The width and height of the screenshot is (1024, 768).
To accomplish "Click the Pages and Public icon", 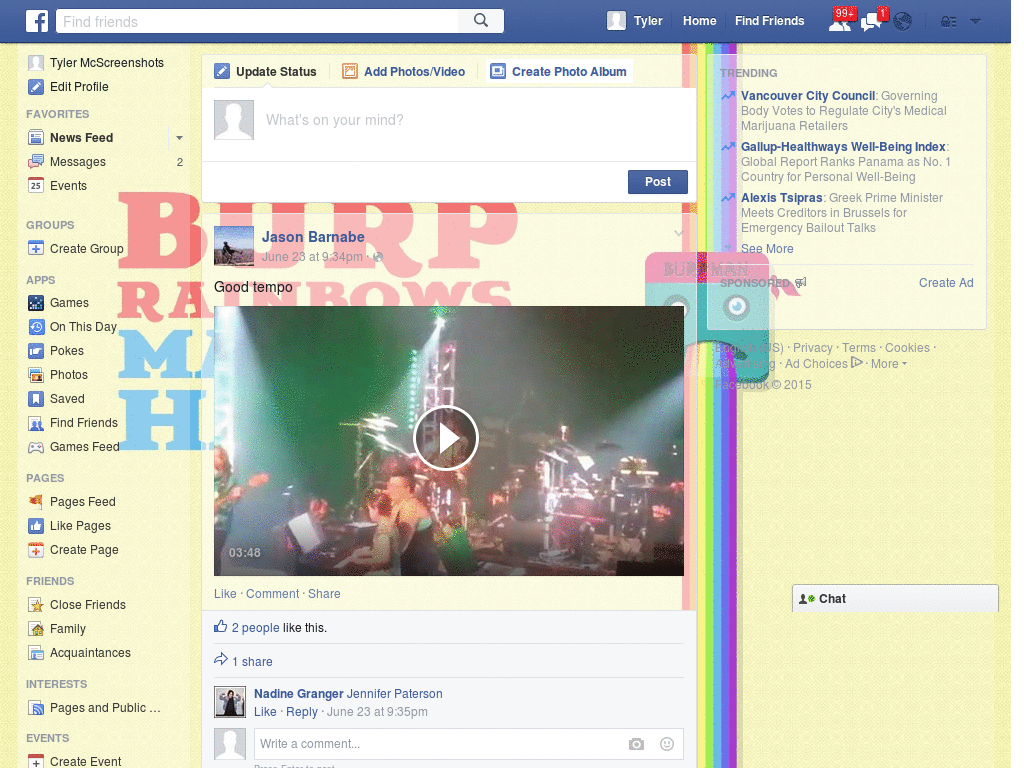I will [36, 708].
